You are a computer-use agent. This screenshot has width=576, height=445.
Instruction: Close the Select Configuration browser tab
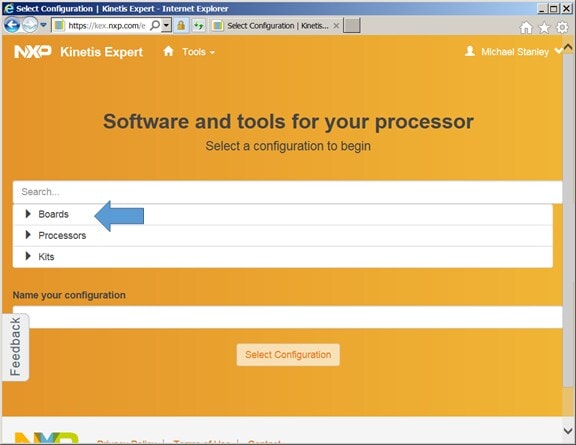pos(336,26)
